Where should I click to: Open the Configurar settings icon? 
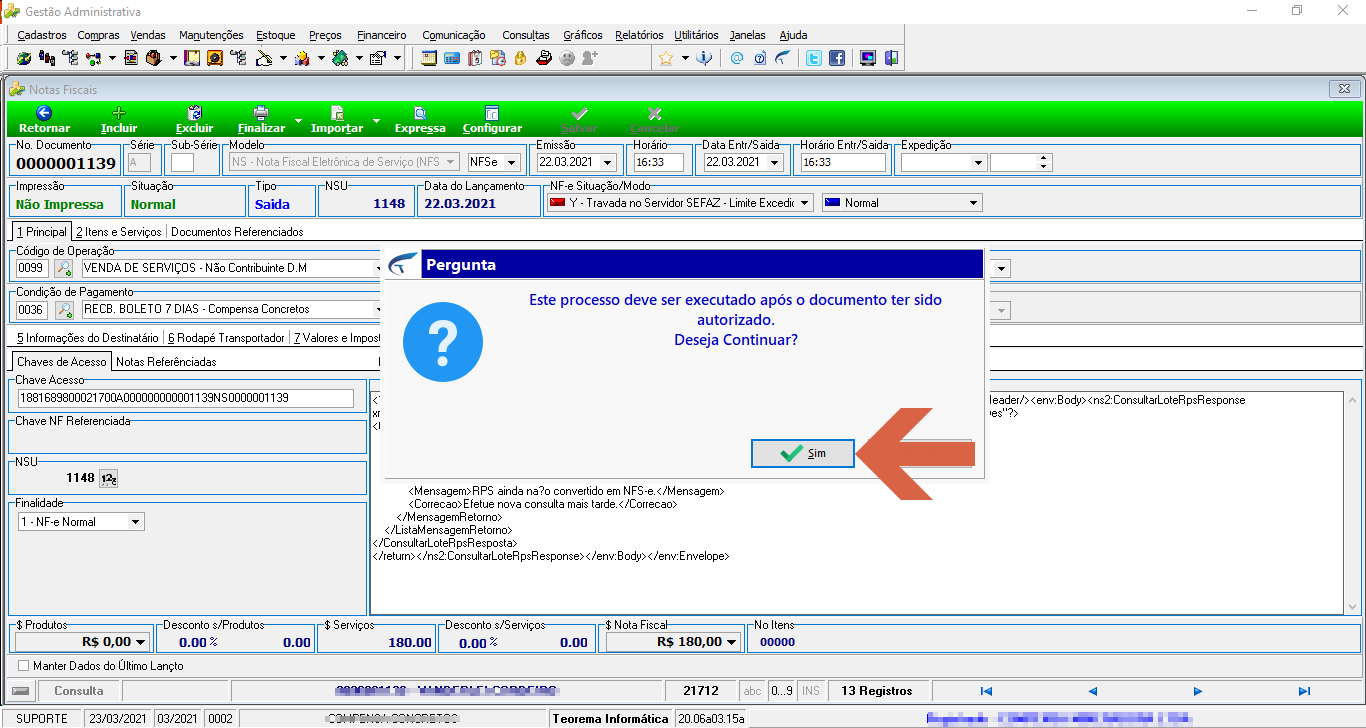[492, 113]
